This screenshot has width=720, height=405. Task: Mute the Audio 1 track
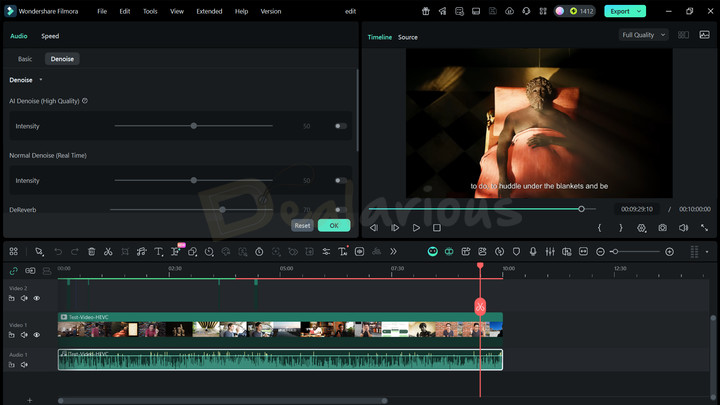coord(24,365)
